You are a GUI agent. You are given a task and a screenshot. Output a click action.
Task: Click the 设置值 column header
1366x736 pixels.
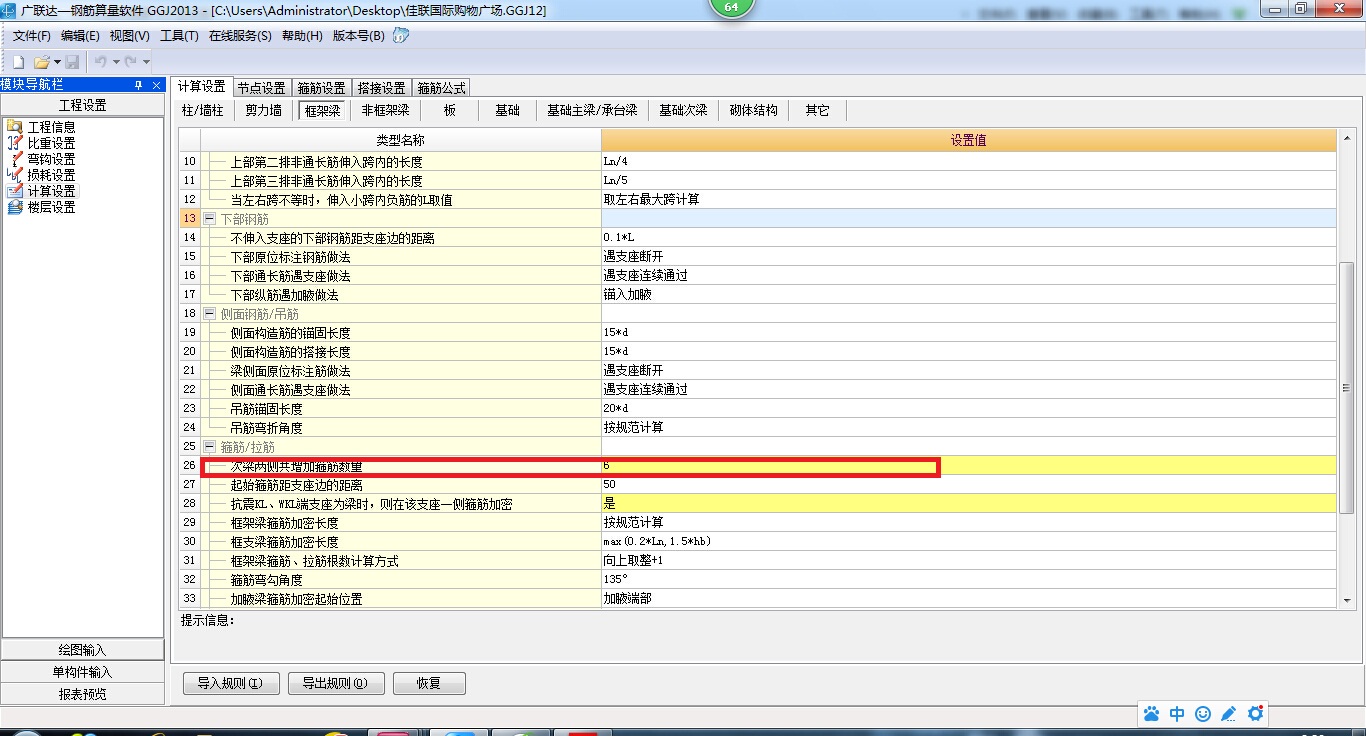click(968, 140)
